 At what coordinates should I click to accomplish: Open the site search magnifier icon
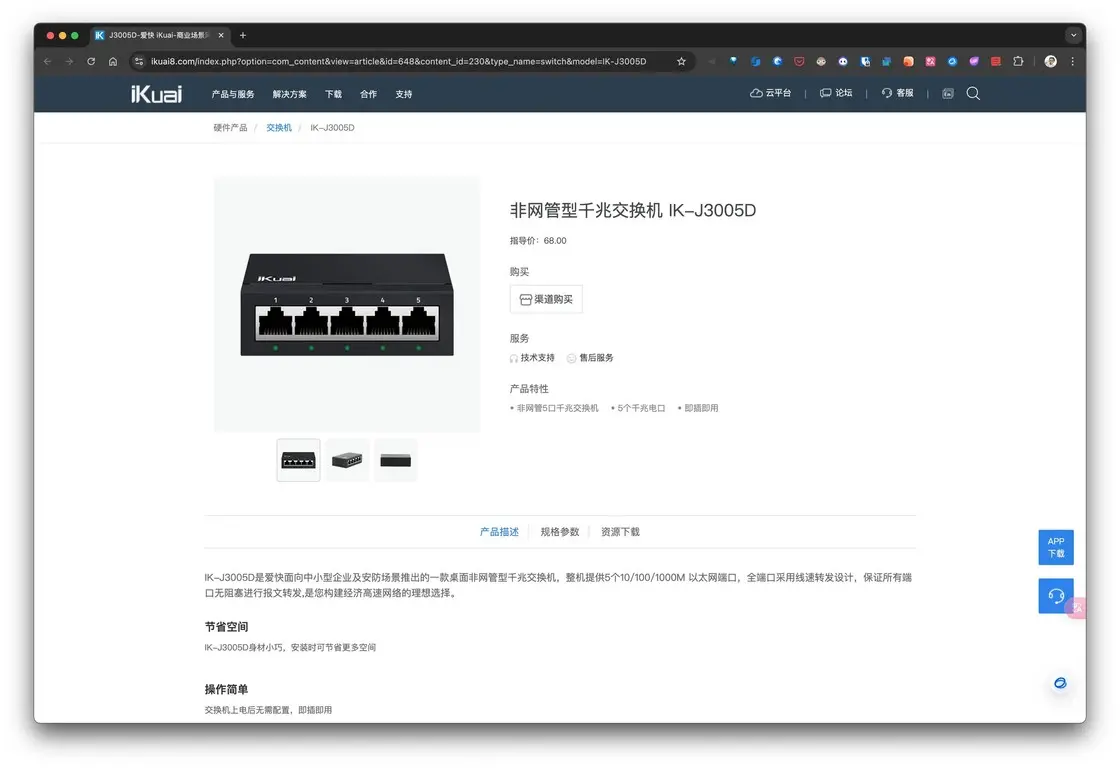pos(973,94)
